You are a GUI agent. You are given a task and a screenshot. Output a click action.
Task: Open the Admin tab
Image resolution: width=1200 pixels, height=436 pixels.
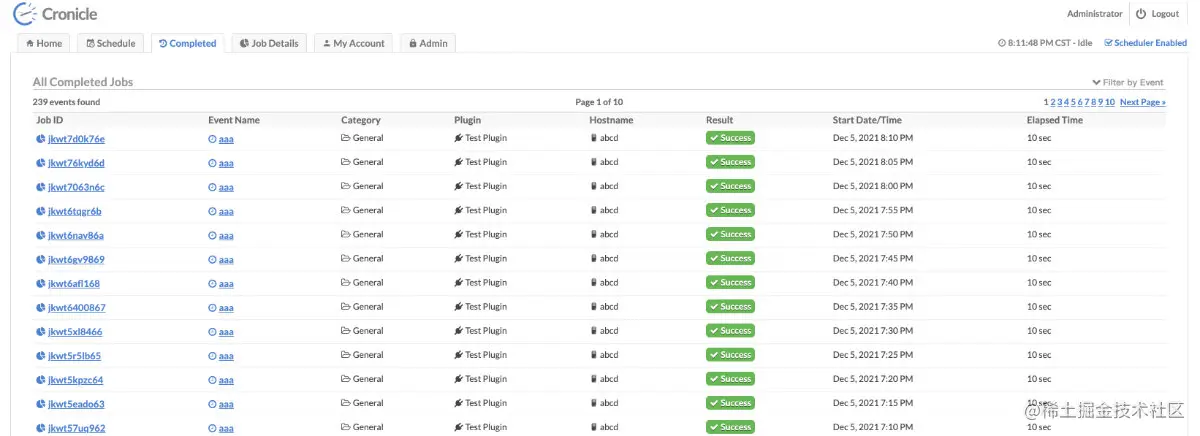(427, 43)
